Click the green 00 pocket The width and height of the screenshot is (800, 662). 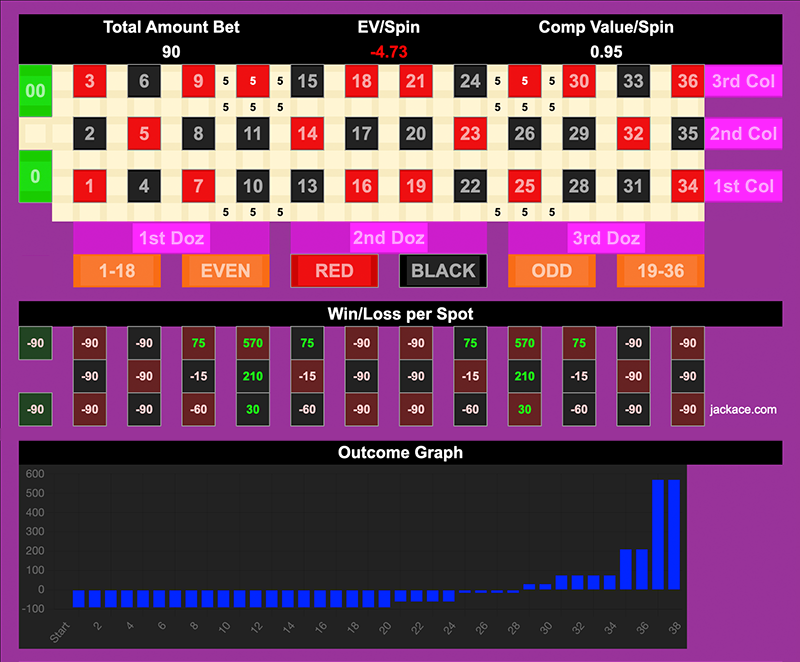(x=35, y=90)
